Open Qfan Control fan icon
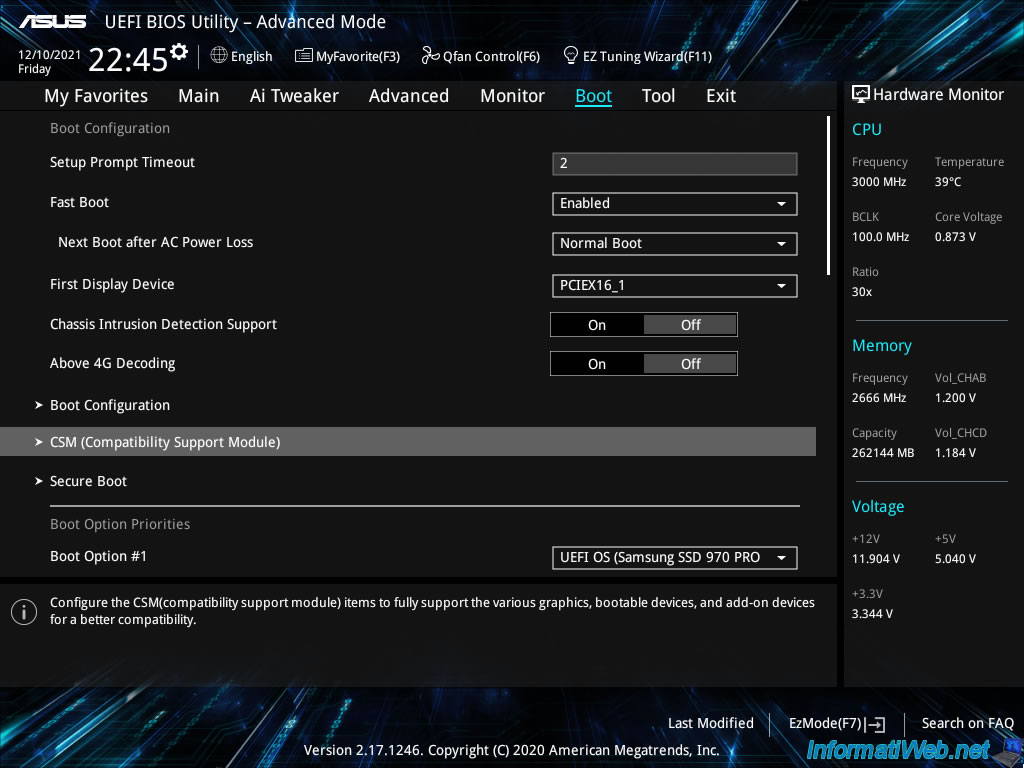 tap(430, 56)
